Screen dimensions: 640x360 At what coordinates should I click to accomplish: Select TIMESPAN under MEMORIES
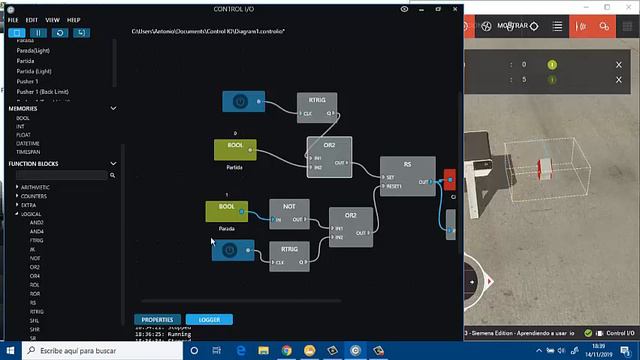tap(28, 152)
